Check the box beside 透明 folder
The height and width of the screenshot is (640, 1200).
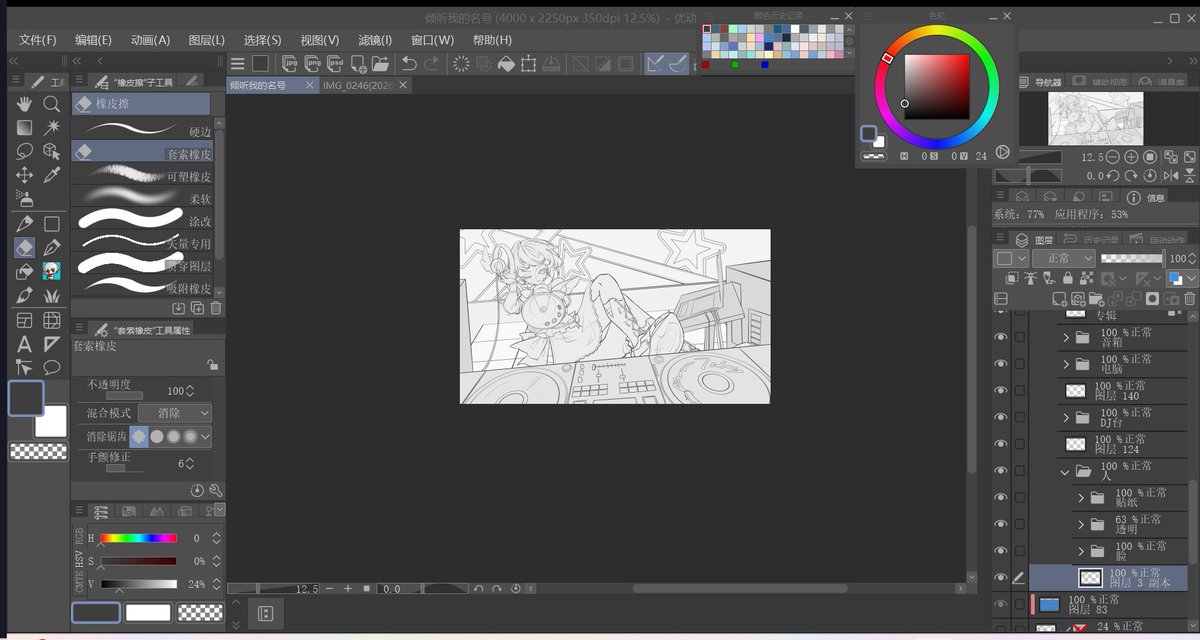[1019, 524]
